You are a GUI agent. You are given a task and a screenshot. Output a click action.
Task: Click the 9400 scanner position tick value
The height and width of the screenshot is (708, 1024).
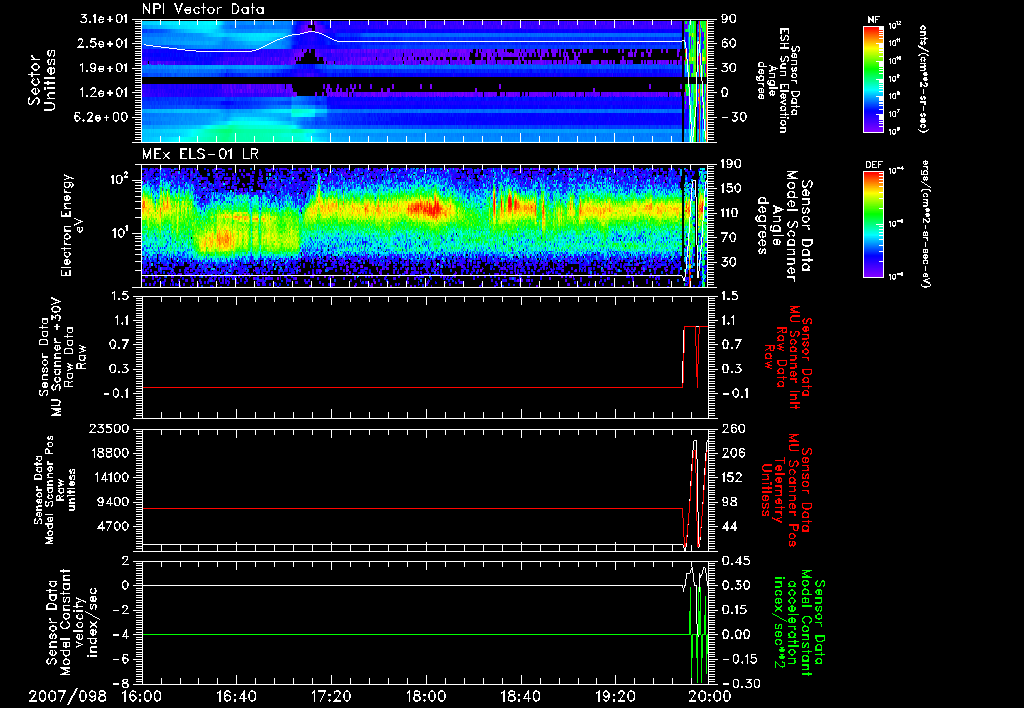tap(112, 502)
